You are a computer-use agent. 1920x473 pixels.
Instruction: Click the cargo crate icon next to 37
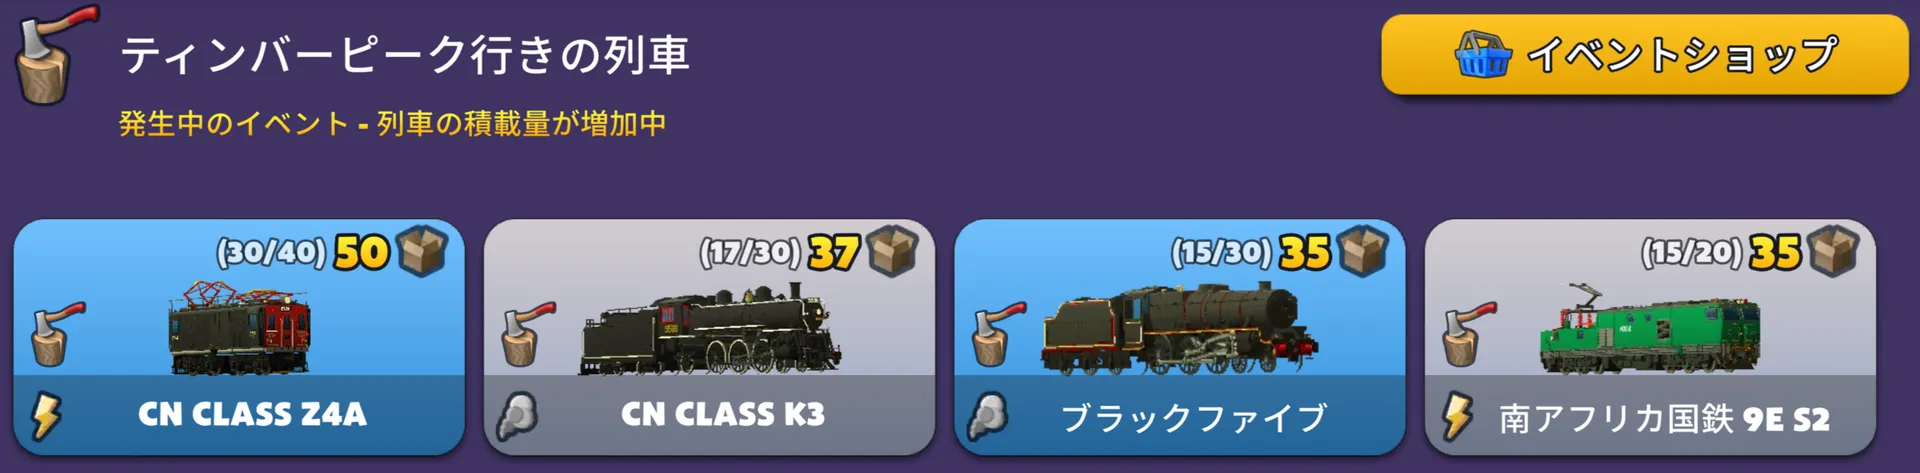point(893,250)
